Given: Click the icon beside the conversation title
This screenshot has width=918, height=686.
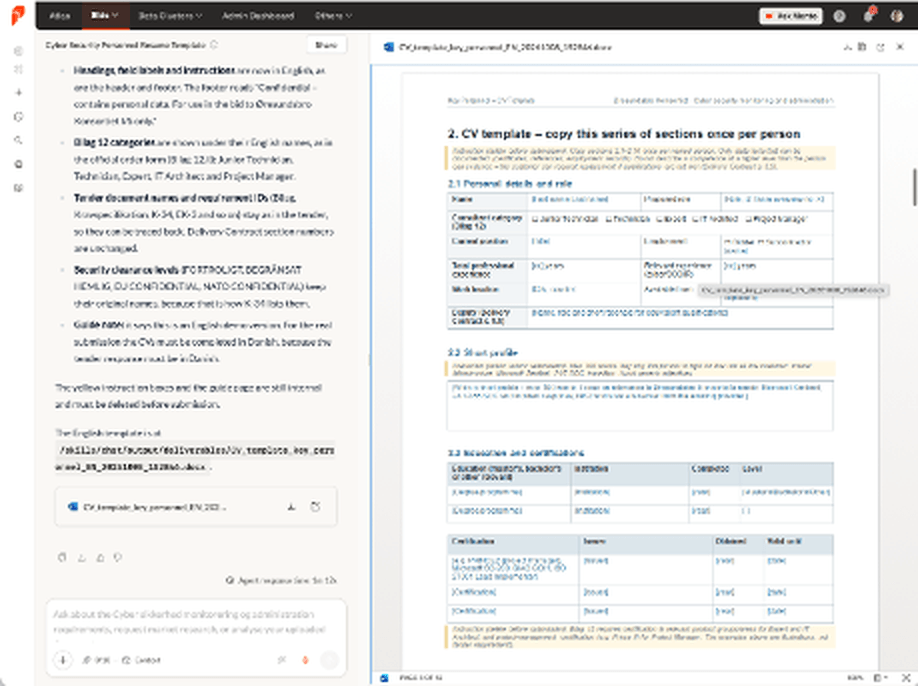Looking at the screenshot, I should [214, 45].
